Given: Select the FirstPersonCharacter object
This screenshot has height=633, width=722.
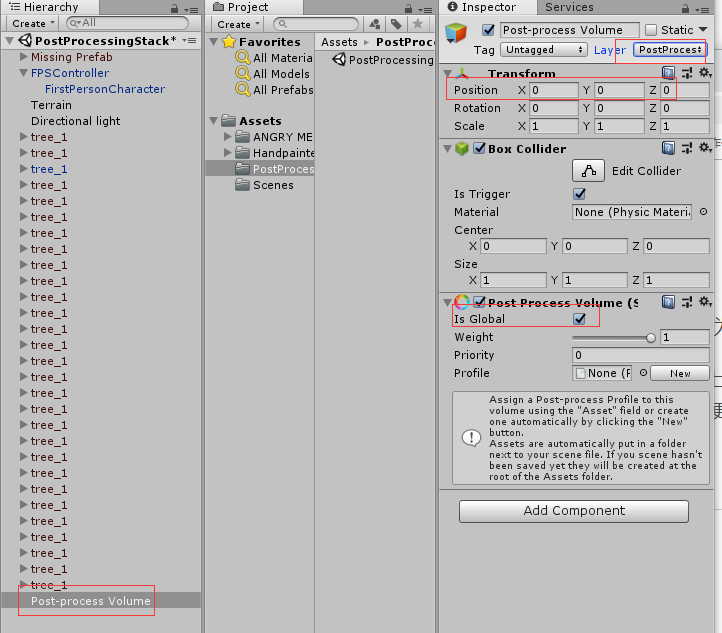Looking at the screenshot, I should pos(105,89).
